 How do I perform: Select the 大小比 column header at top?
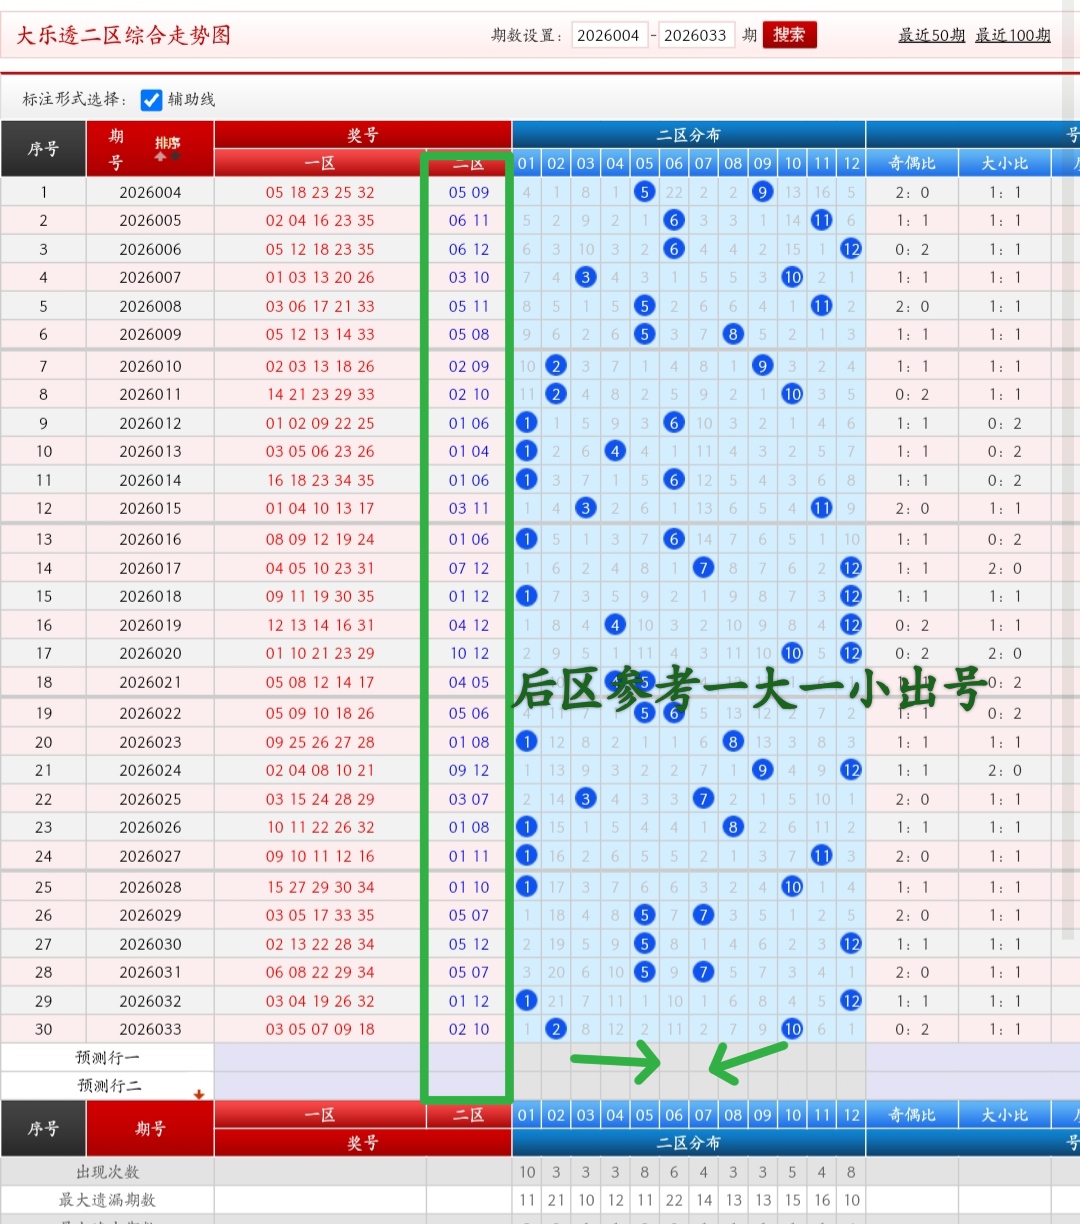click(1004, 163)
